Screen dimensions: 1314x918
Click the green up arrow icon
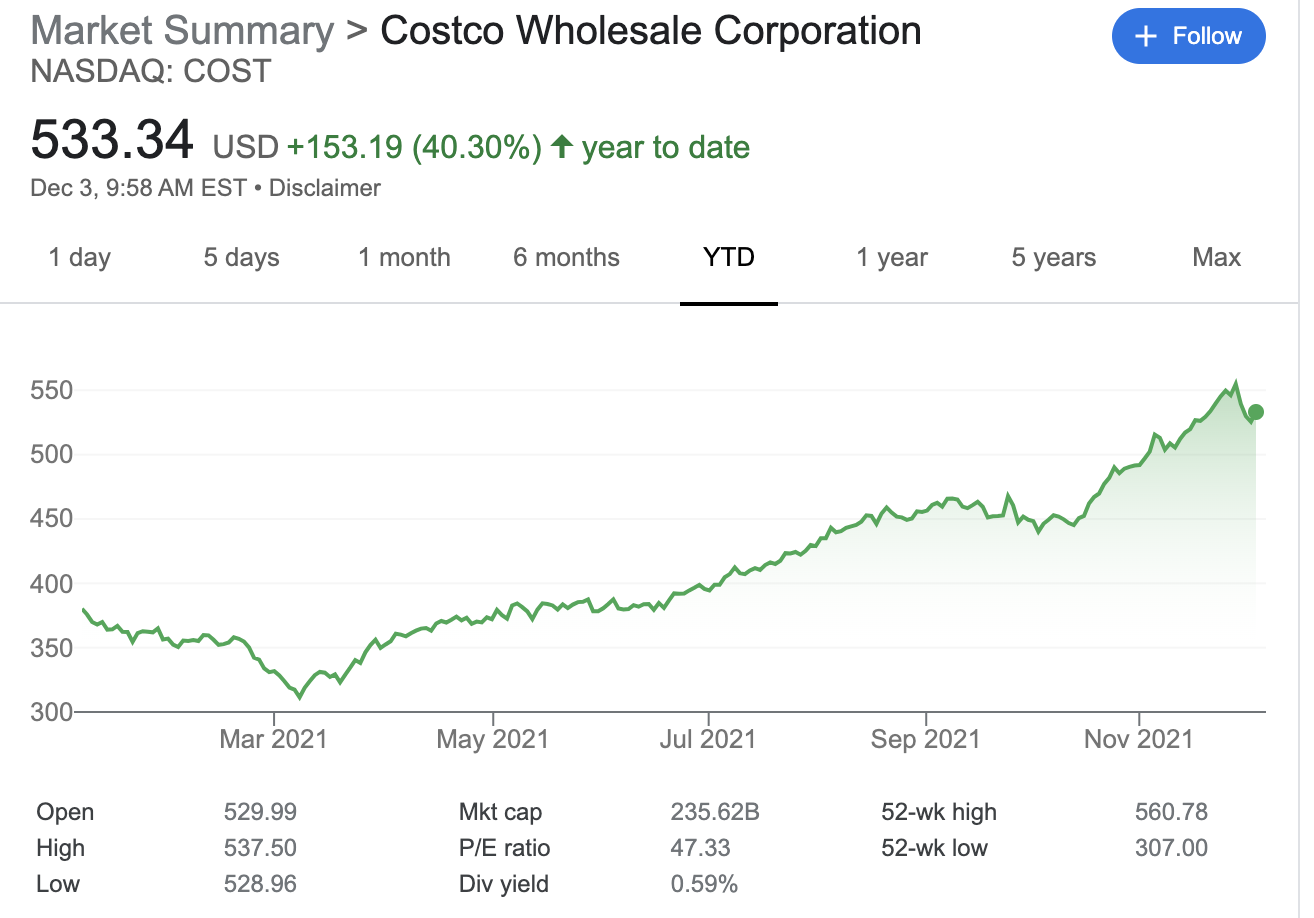pyautogui.click(x=562, y=148)
